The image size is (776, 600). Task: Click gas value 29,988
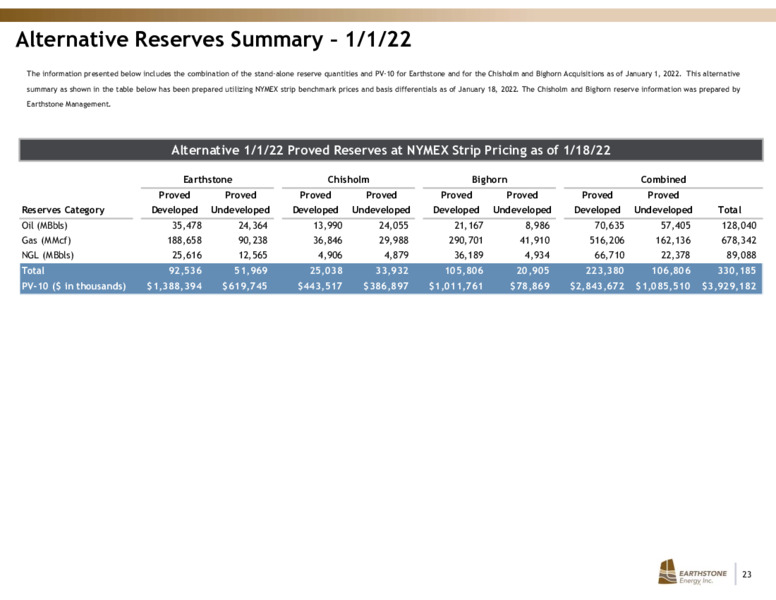point(393,241)
